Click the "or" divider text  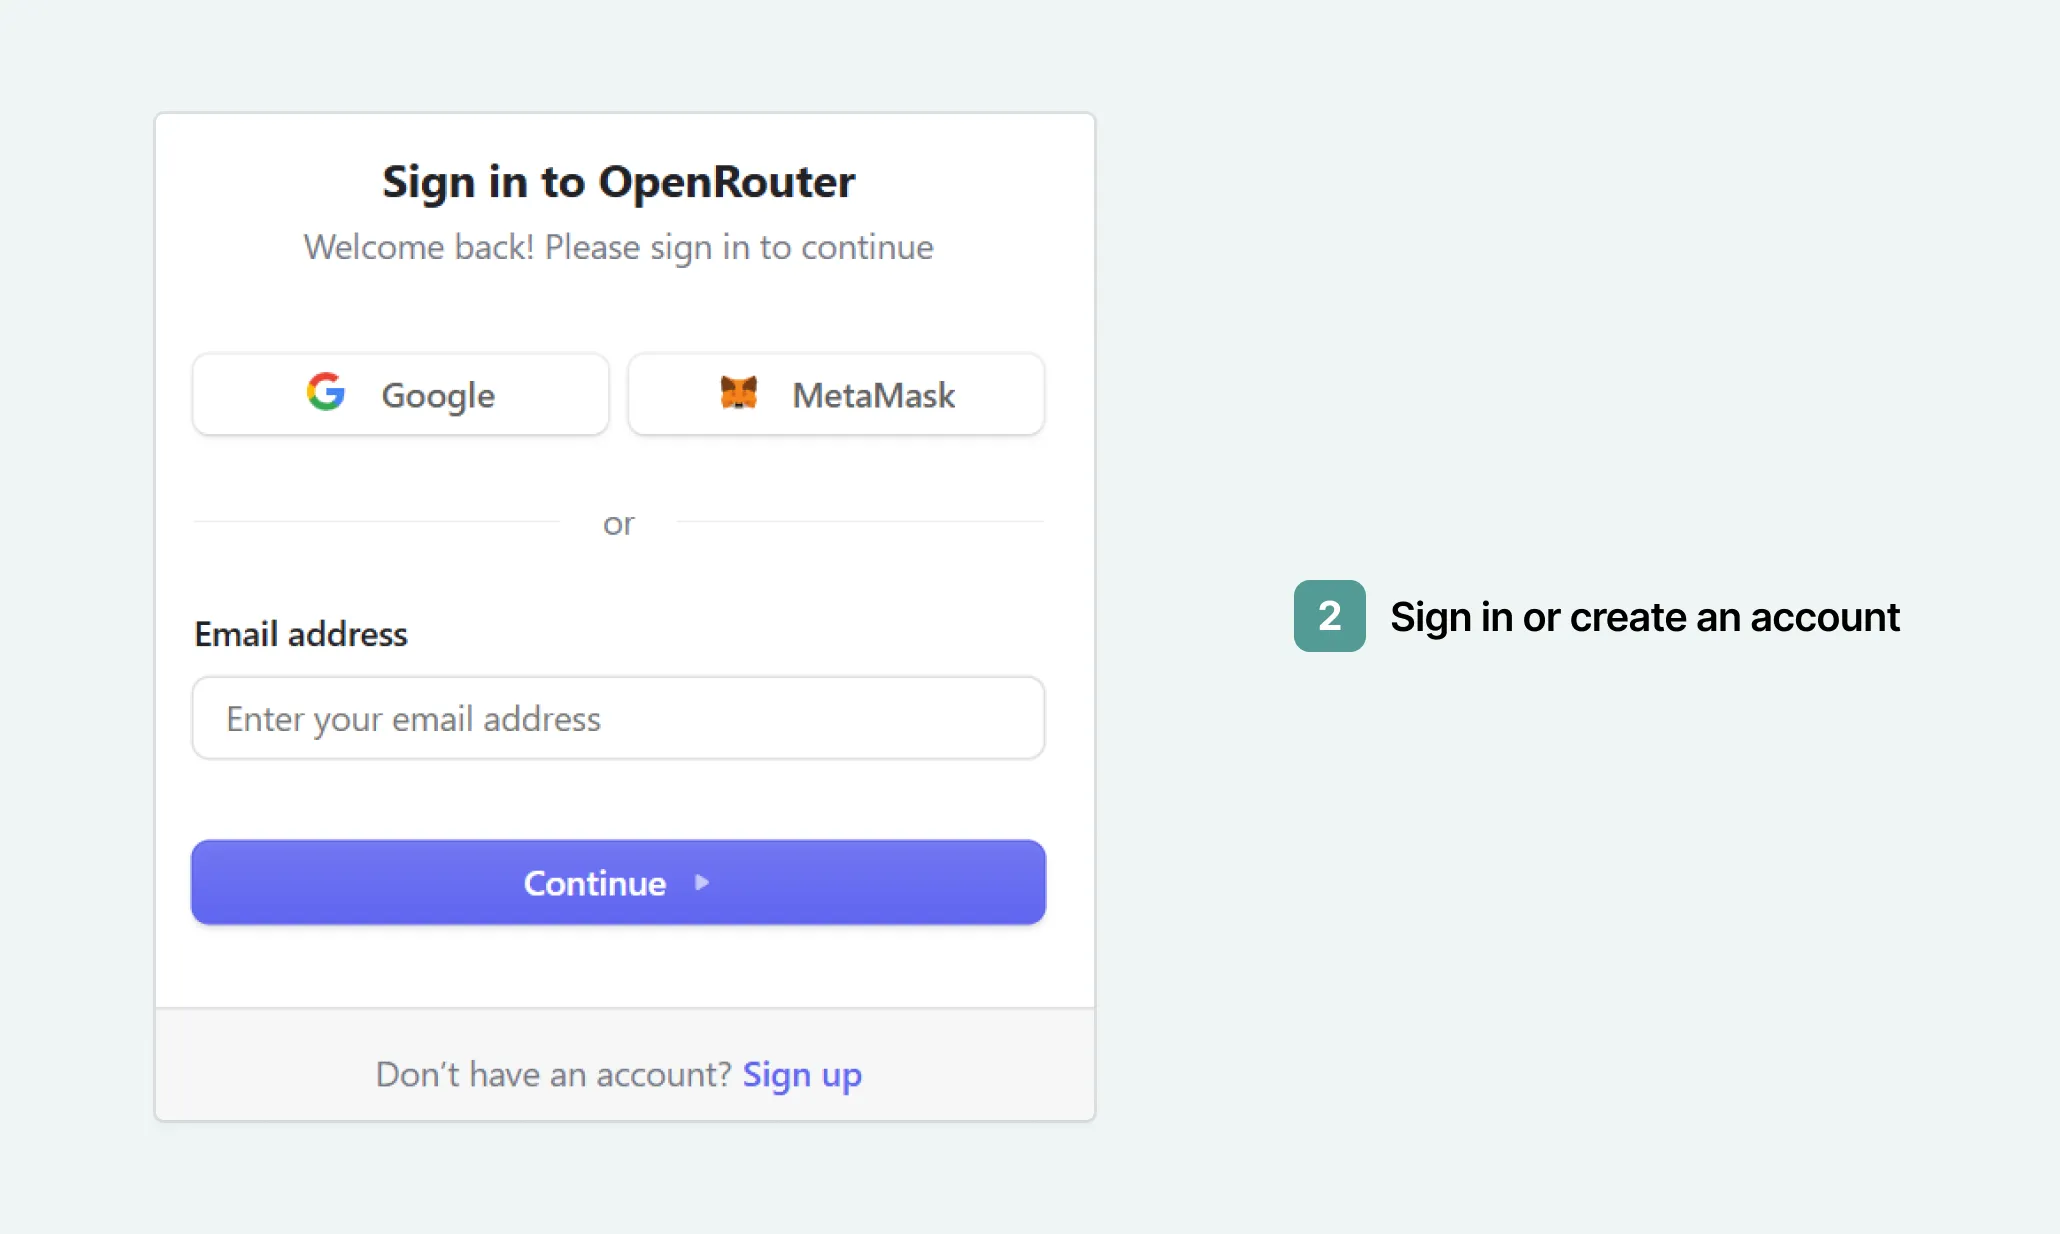tap(618, 522)
